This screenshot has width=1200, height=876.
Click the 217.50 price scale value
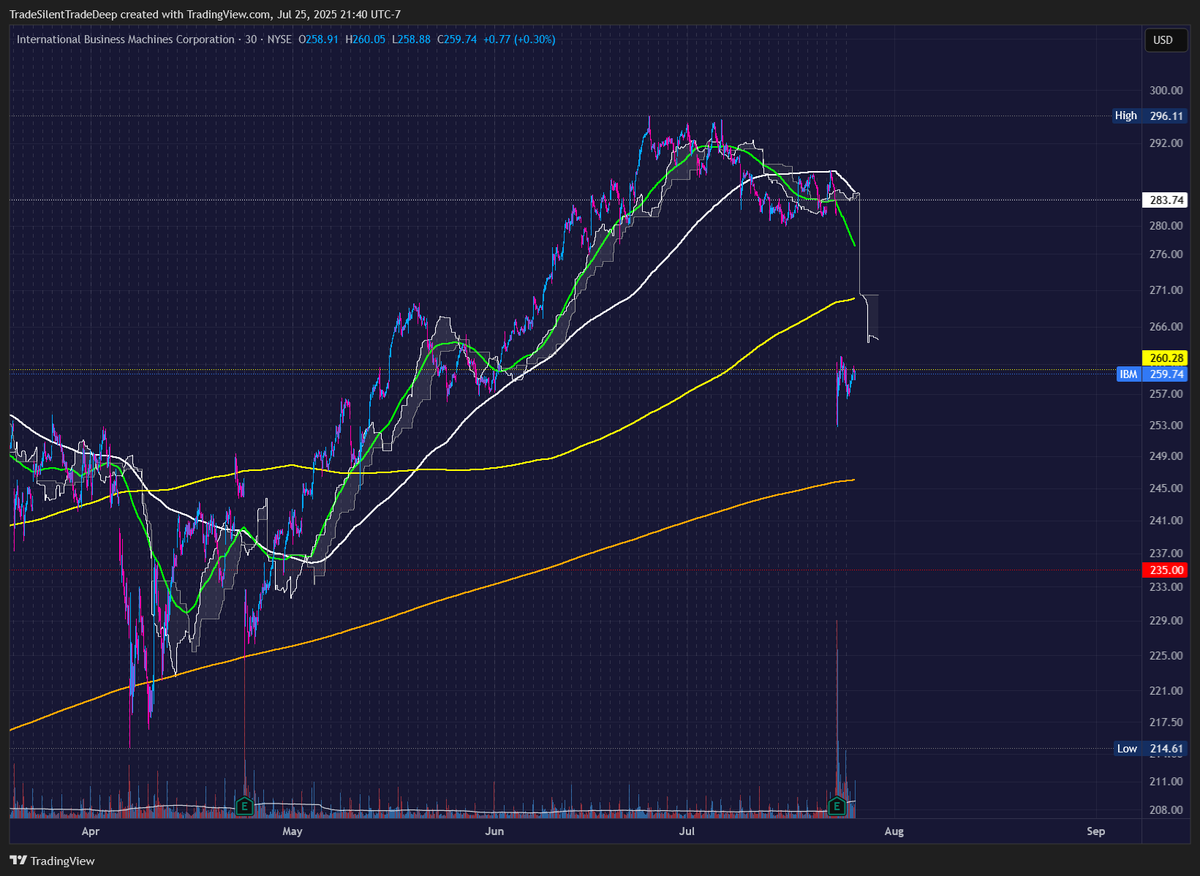pyautogui.click(x=1165, y=722)
